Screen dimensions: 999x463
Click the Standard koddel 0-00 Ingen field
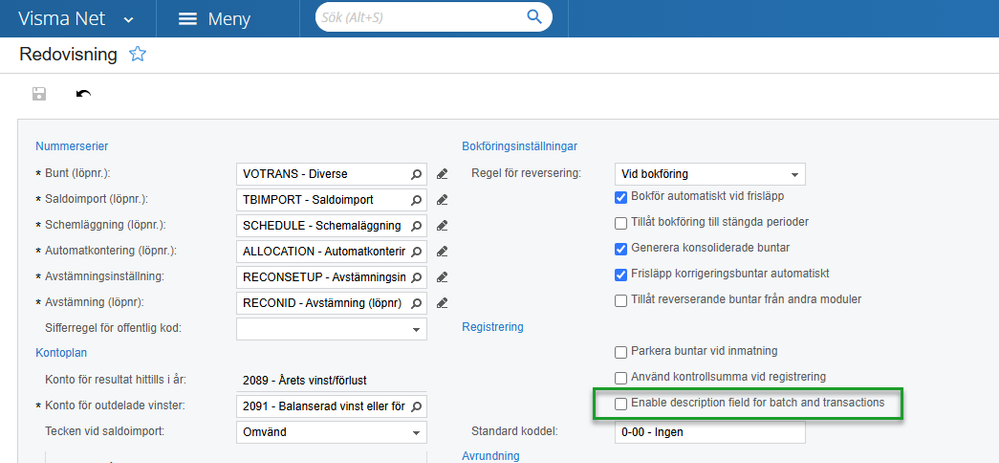pyautogui.click(x=710, y=432)
